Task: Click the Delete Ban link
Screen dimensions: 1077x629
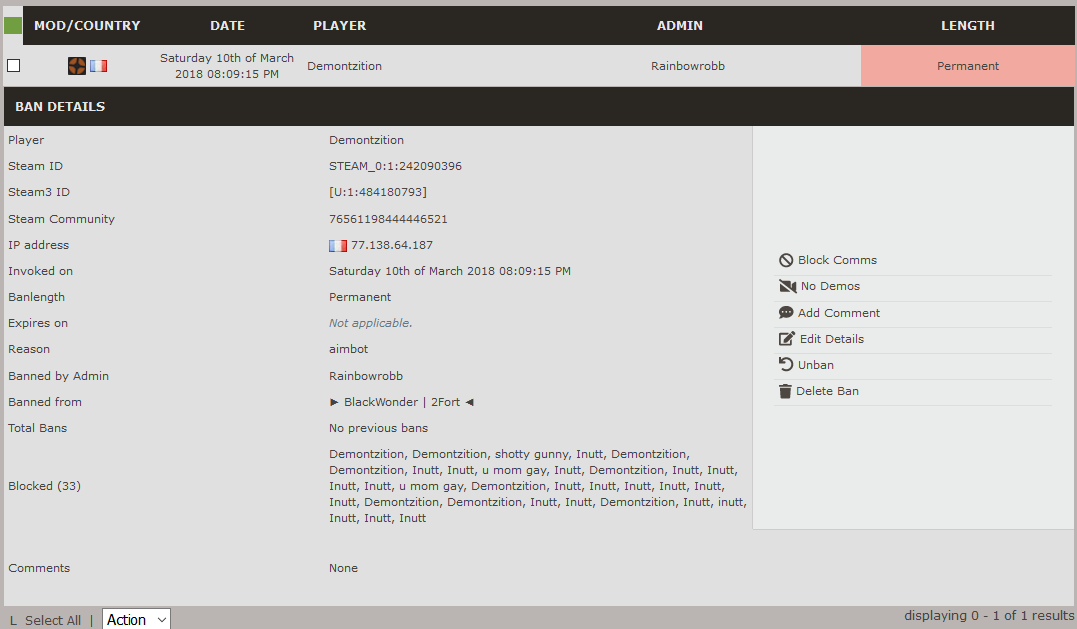Action: click(x=827, y=391)
